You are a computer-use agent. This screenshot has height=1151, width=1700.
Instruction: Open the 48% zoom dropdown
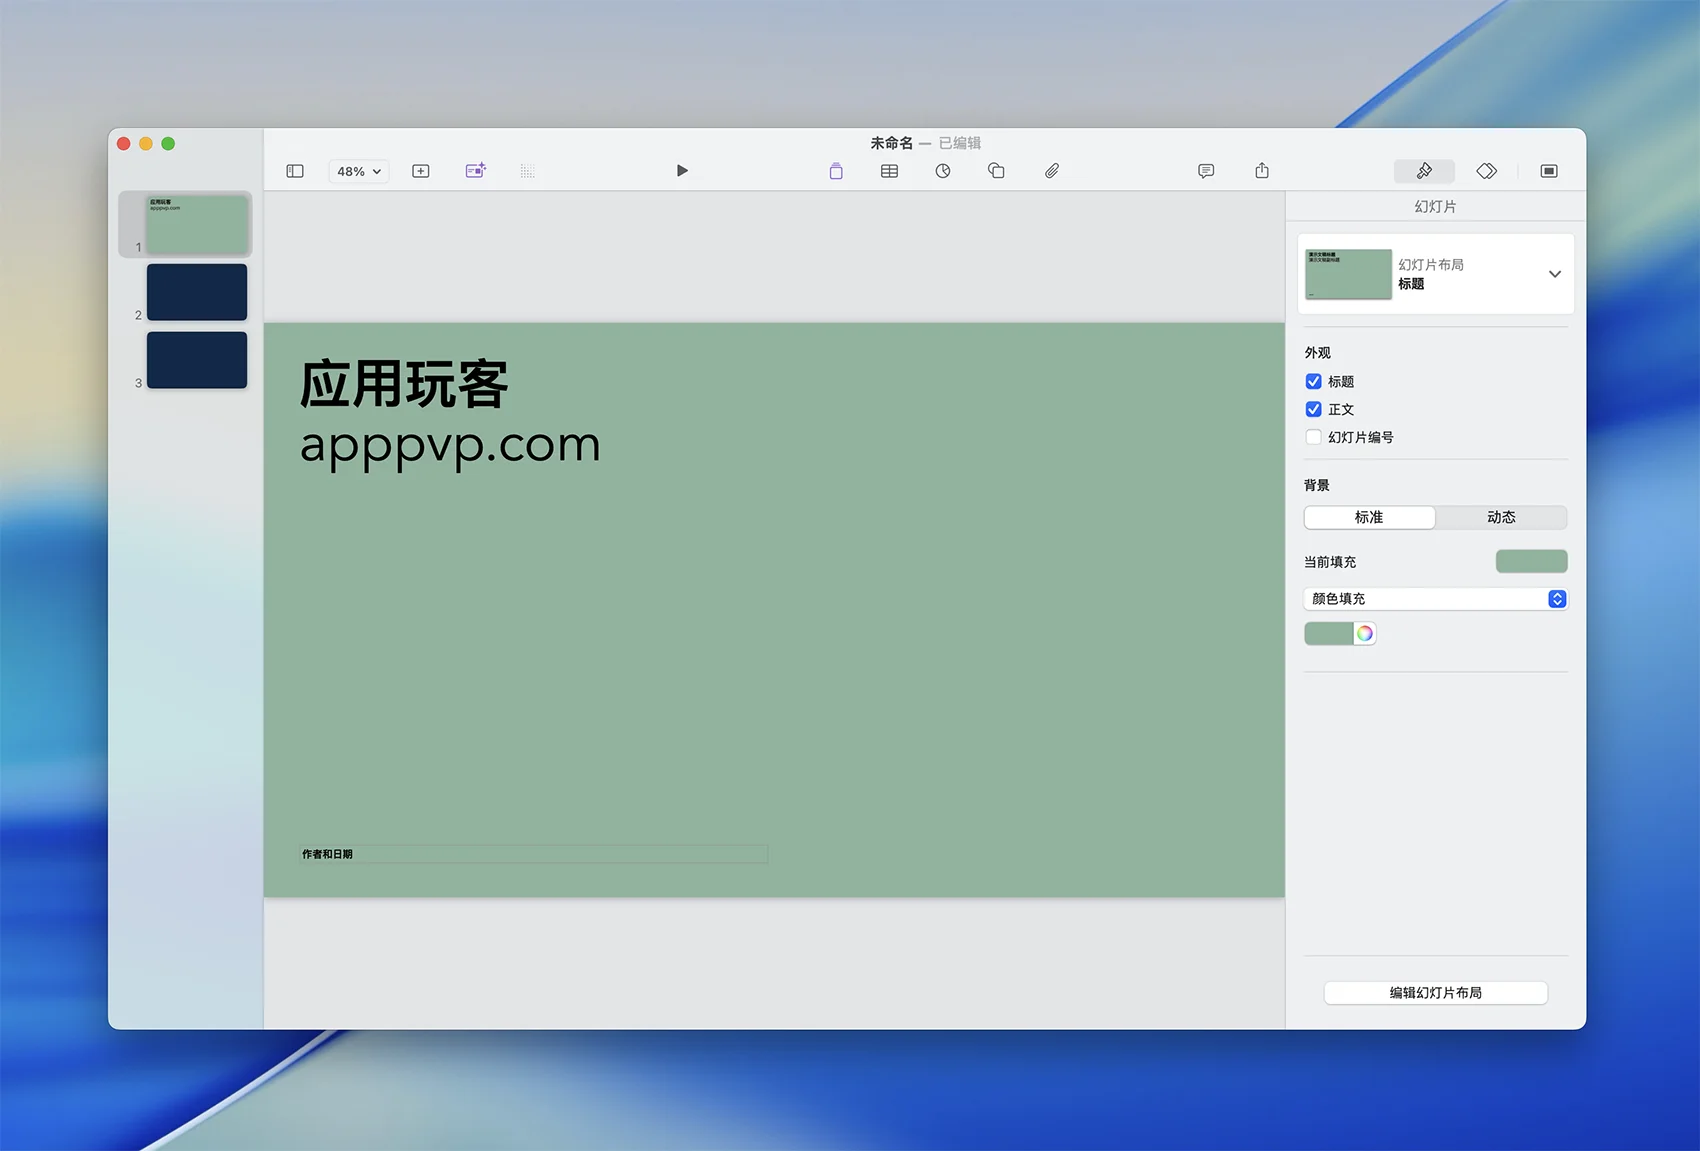click(x=358, y=171)
